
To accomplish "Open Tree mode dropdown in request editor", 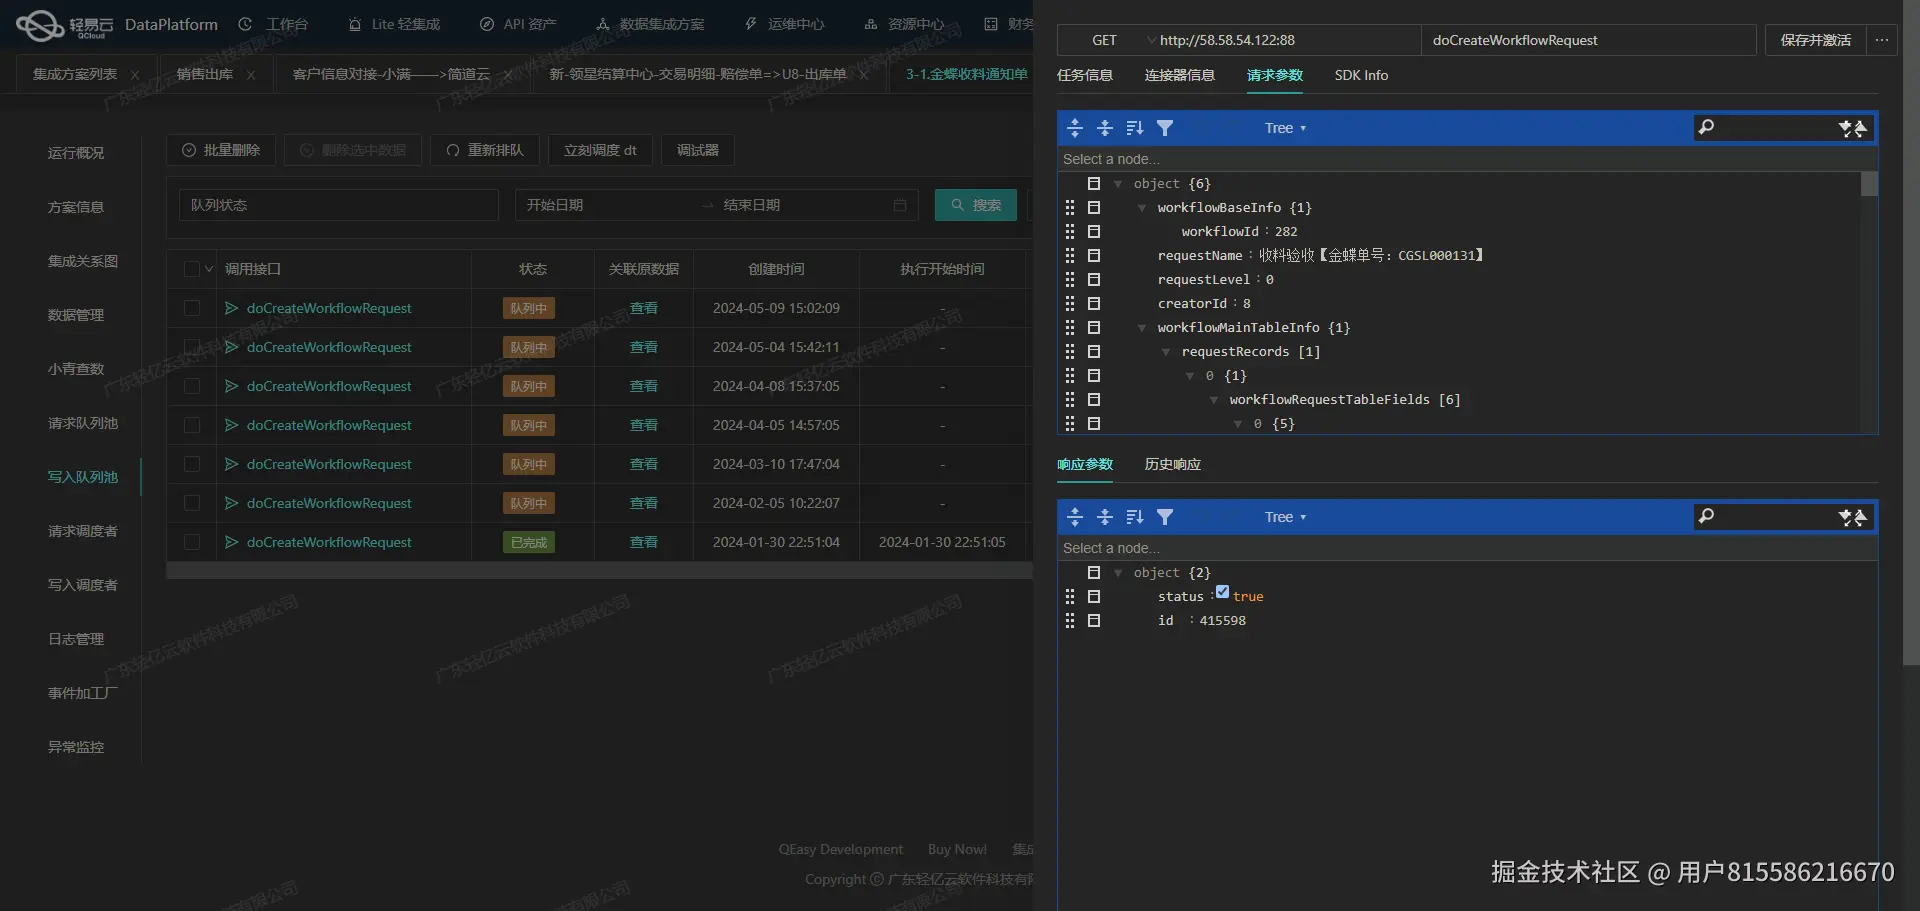I will 1285,128.
